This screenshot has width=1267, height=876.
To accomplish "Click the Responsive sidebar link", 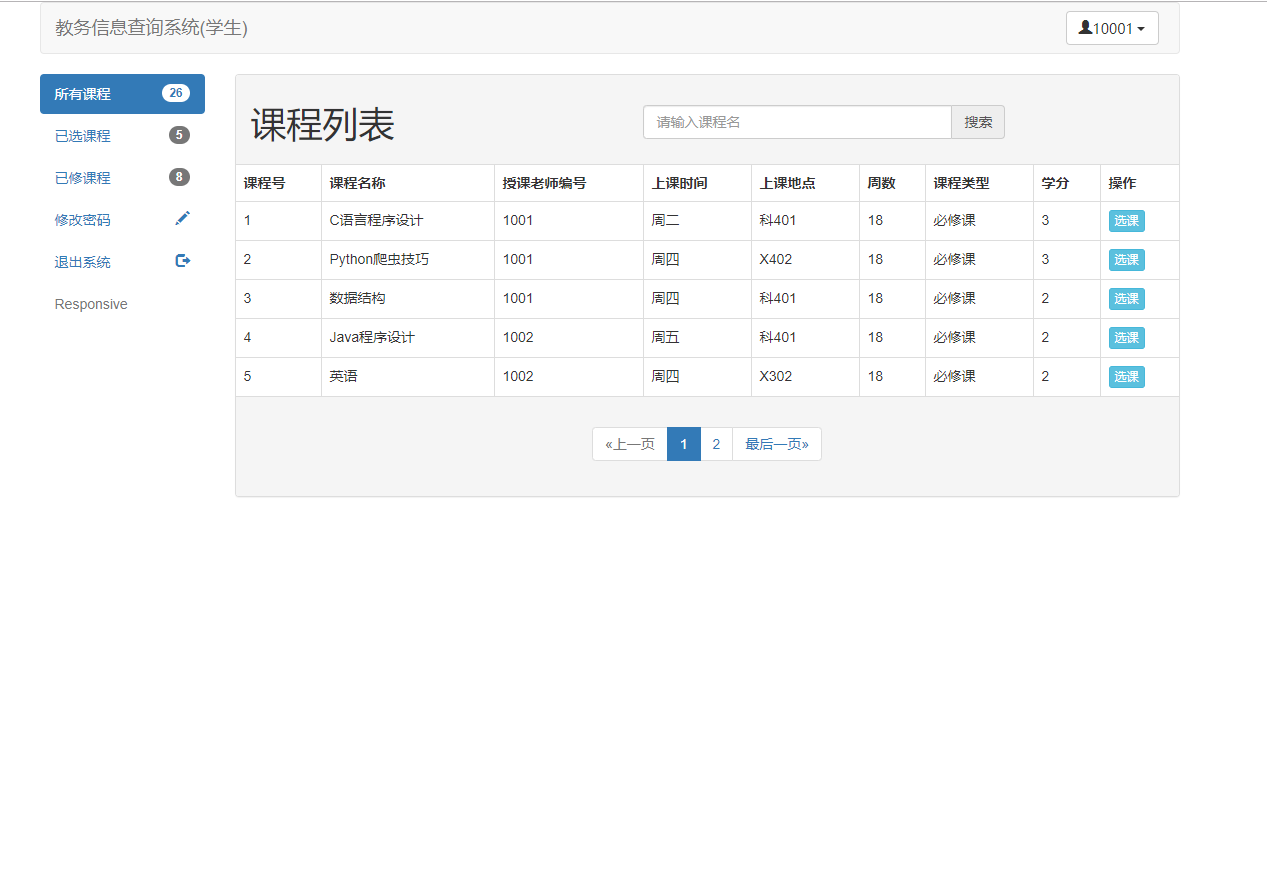I will coord(90,303).
